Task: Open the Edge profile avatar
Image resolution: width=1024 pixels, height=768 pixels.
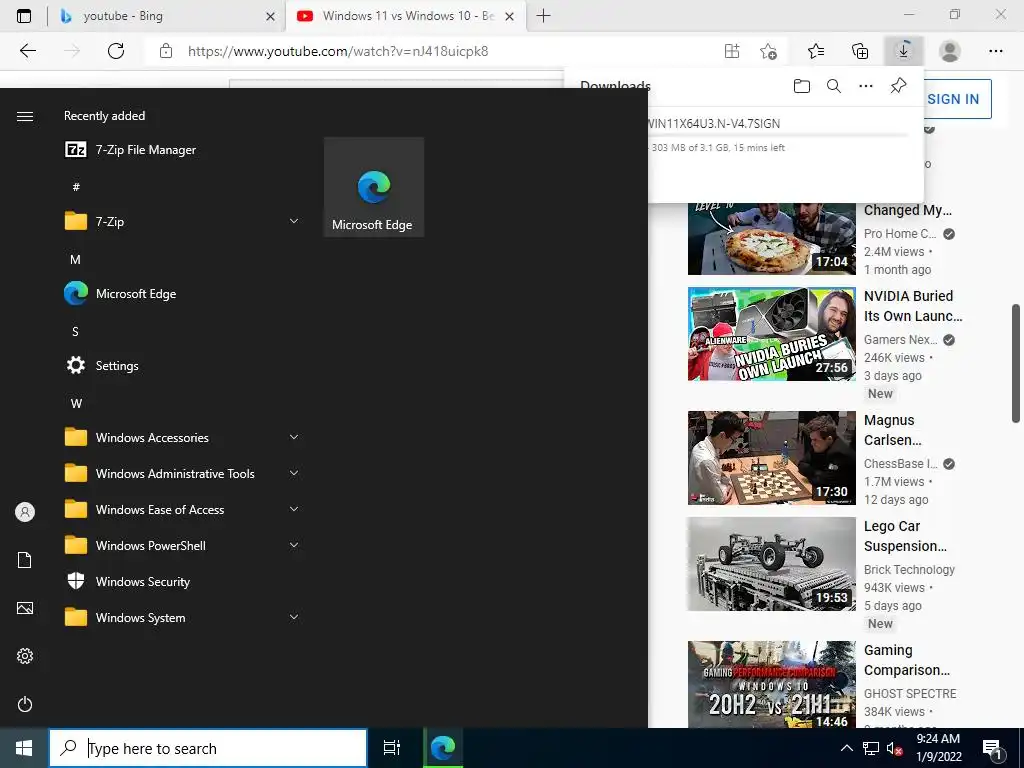Action: (x=950, y=51)
